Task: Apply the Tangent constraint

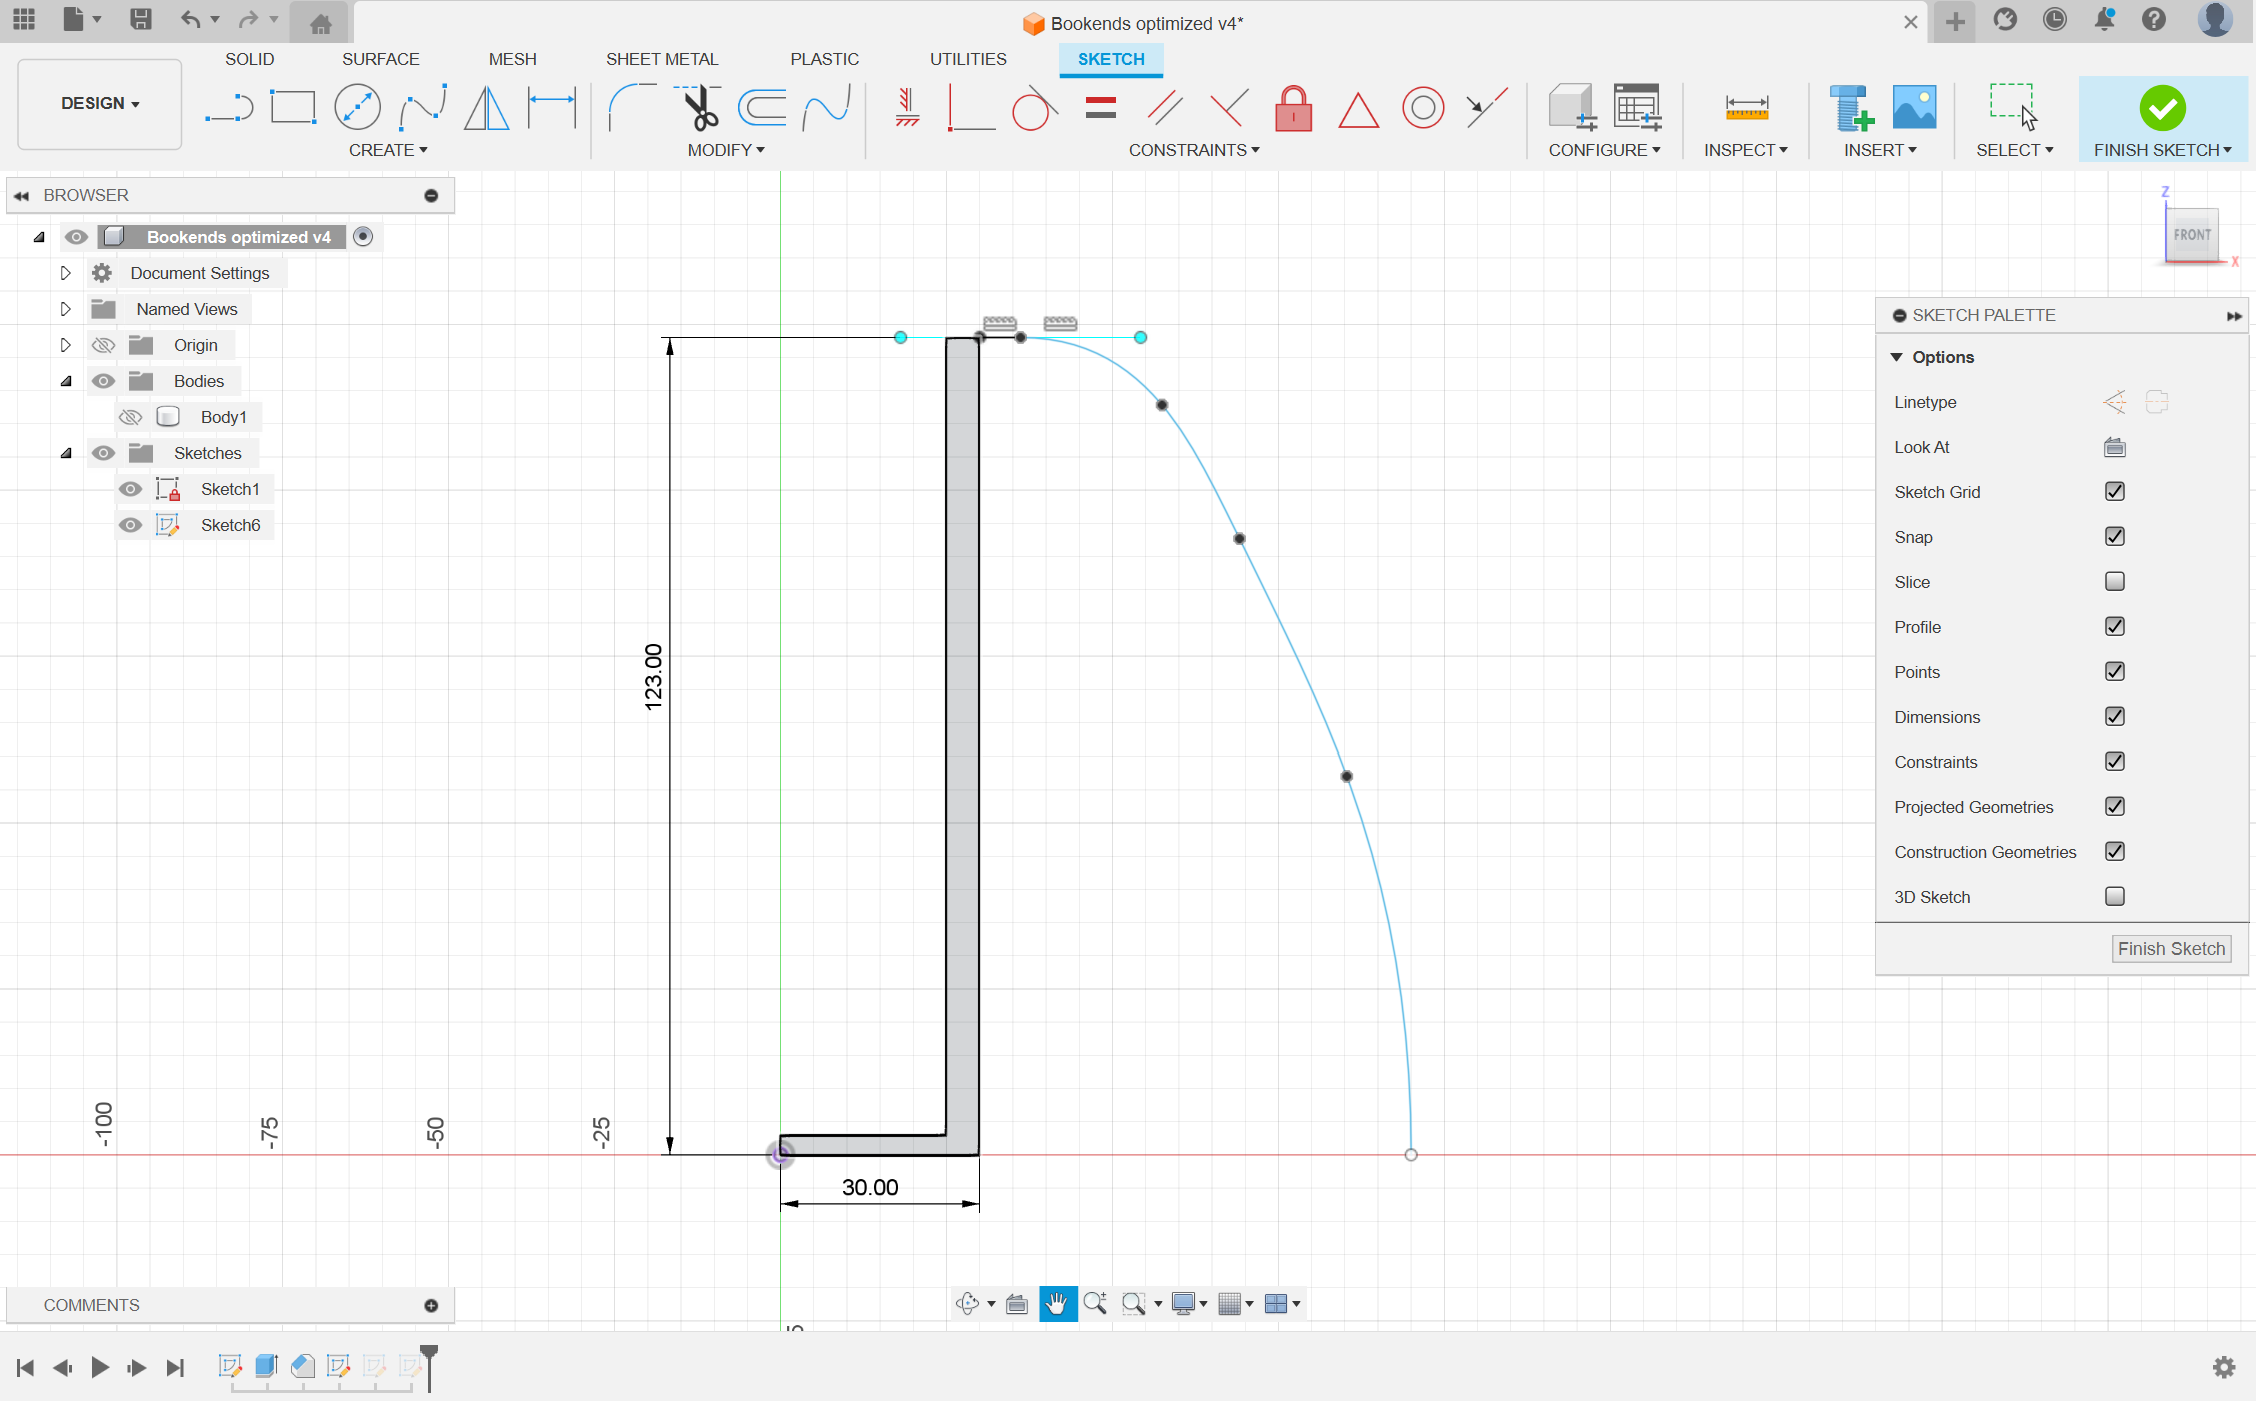Action: tap(1034, 107)
